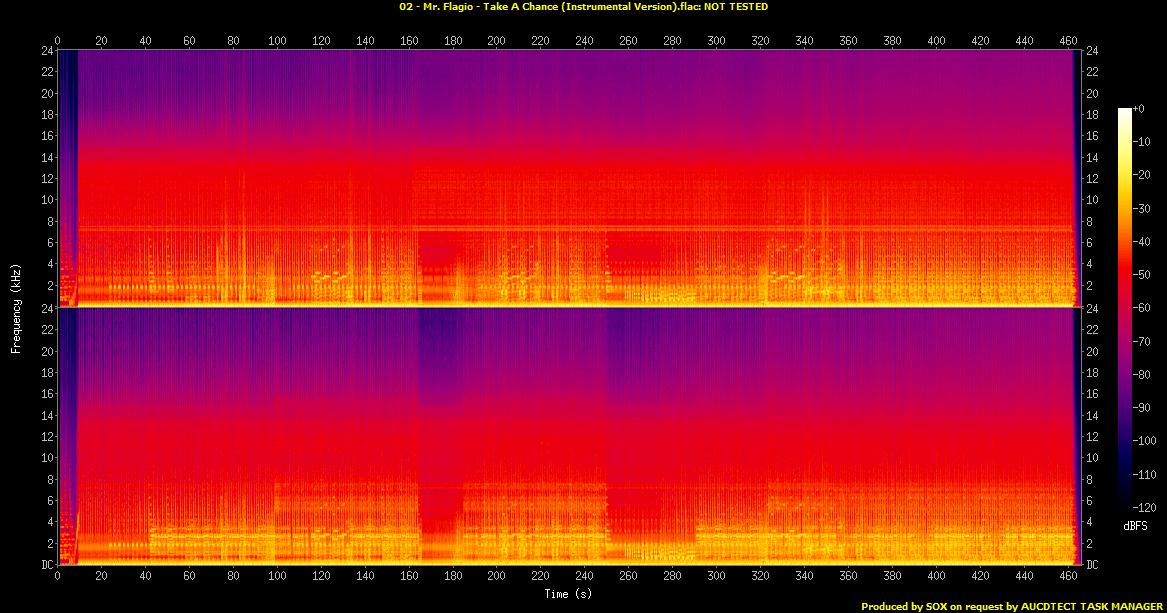Screen dimensions: 1167x613
Task: Click the upper channel spectrogram plot
Action: (569, 178)
